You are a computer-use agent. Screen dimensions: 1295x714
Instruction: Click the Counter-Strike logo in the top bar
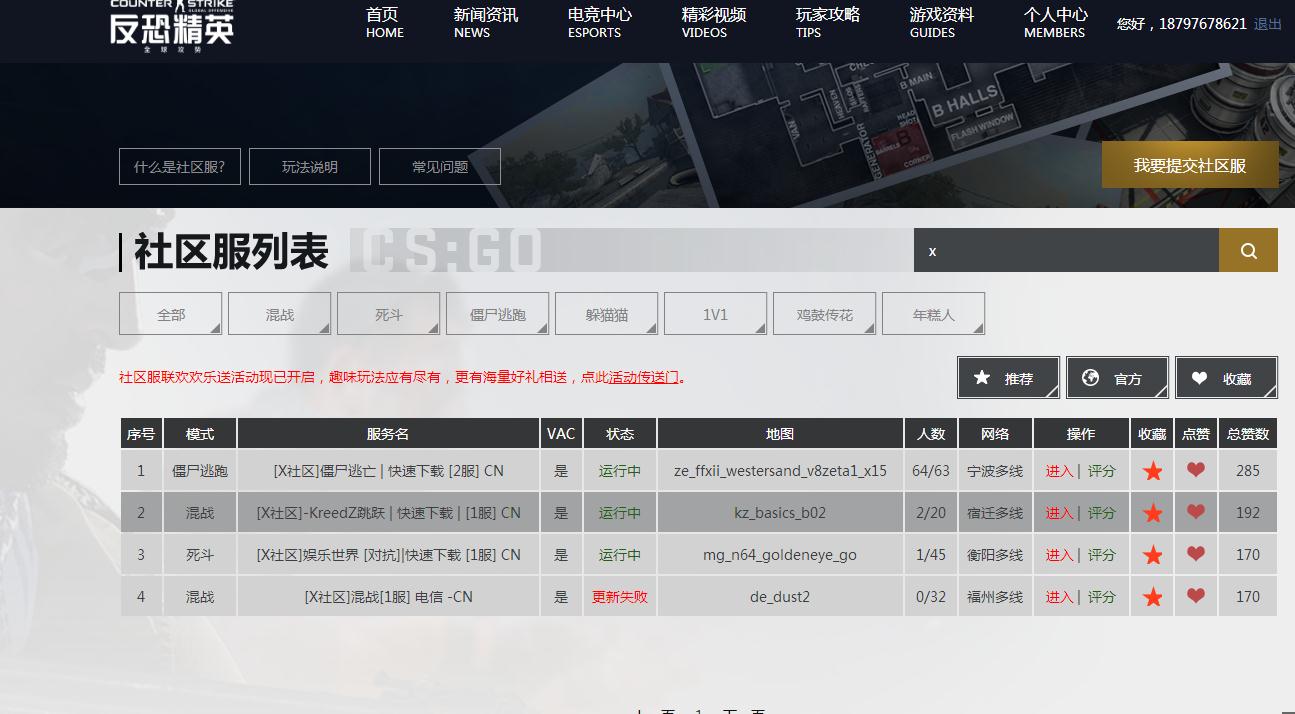tap(170, 28)
